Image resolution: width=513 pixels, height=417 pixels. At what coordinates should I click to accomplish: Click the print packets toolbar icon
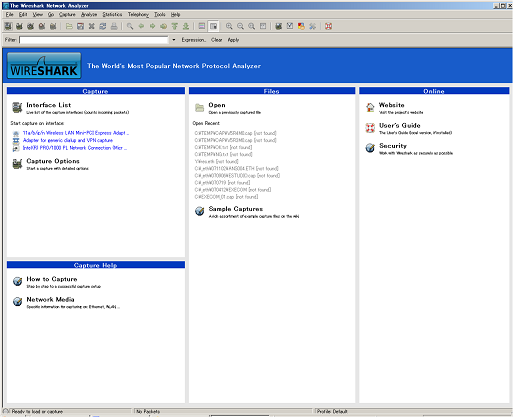[114, 26]
